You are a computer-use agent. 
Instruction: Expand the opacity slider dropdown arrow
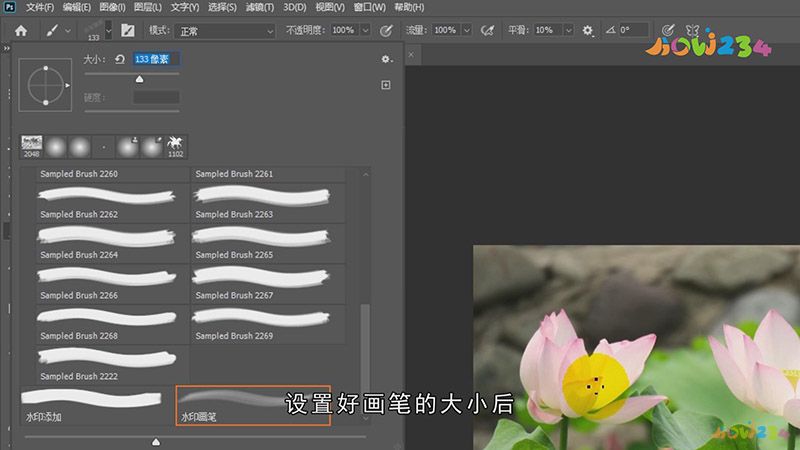click(x=365, y=30)
